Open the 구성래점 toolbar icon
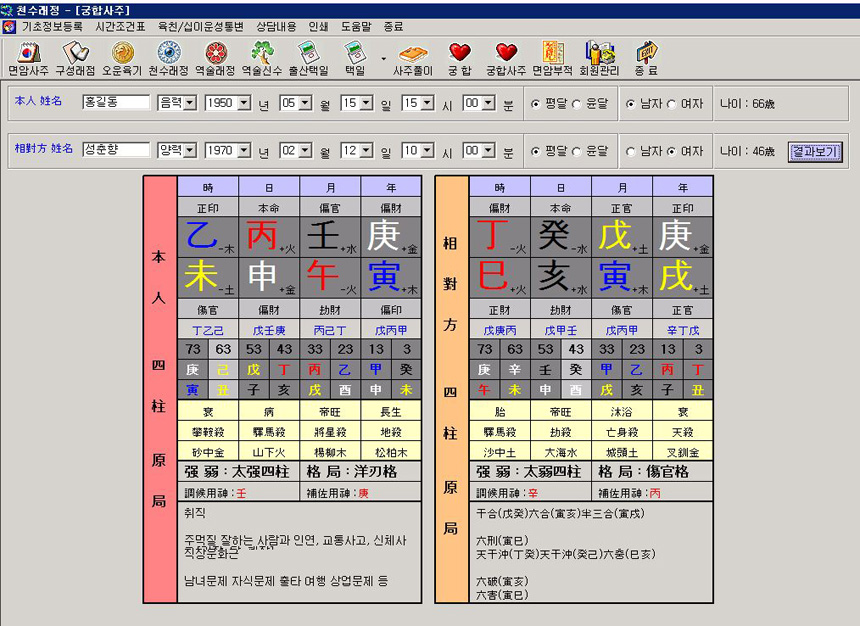 tap(75, 58)
